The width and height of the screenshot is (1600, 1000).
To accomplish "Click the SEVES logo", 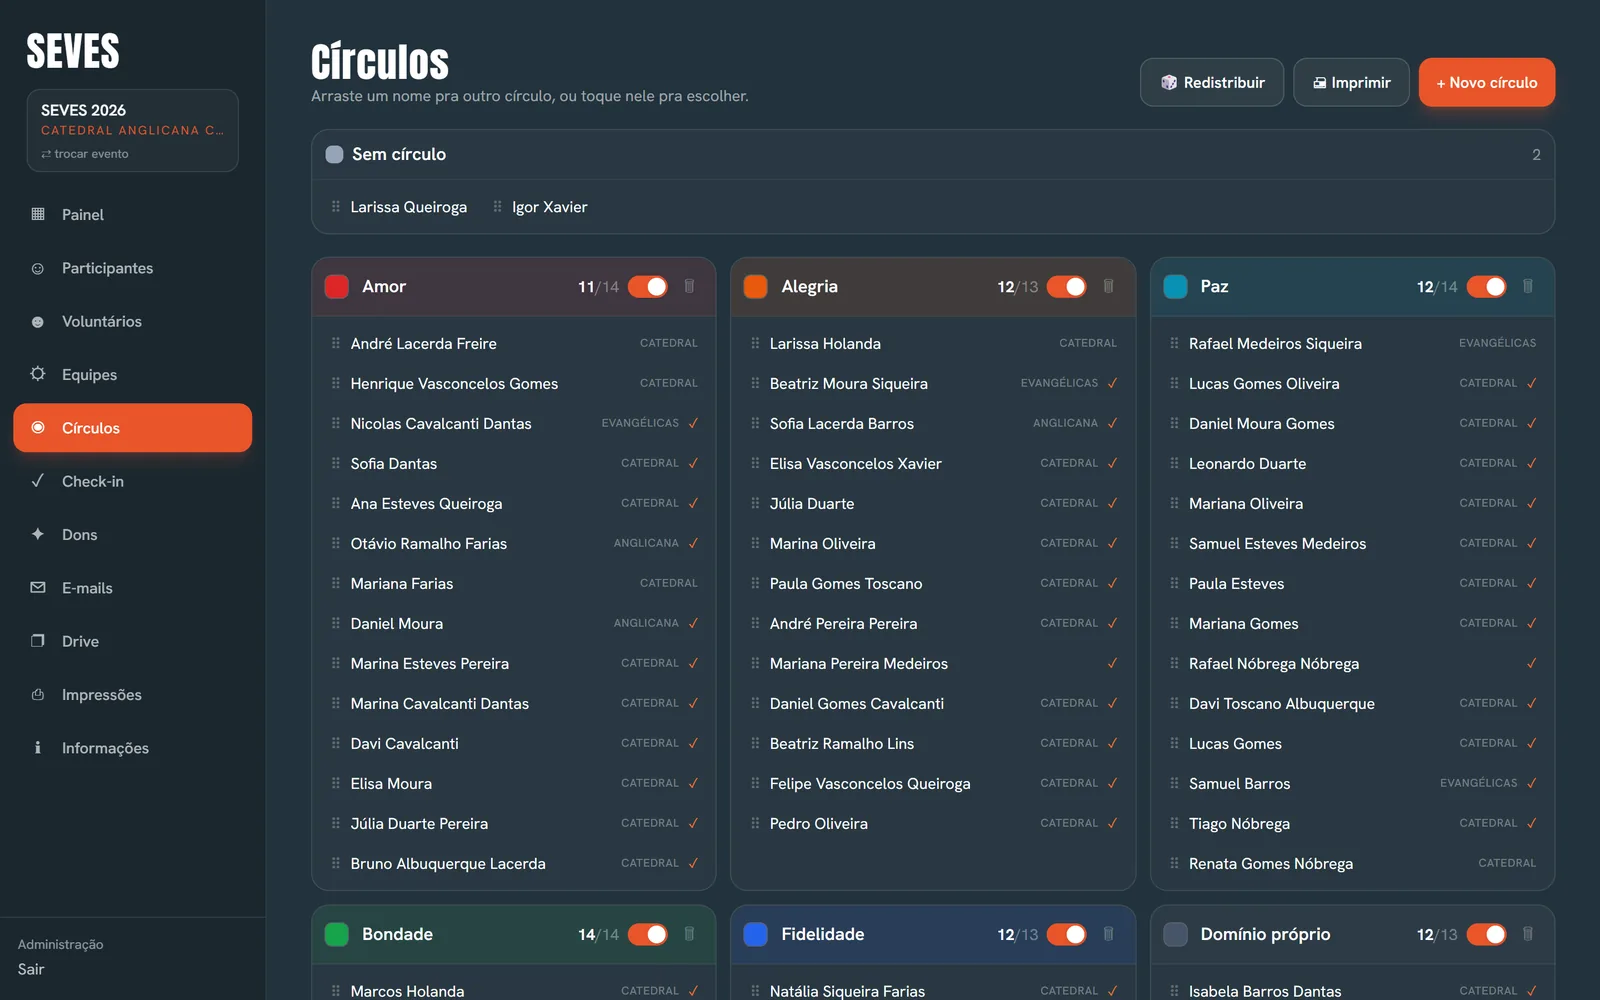I will point(73,51).
